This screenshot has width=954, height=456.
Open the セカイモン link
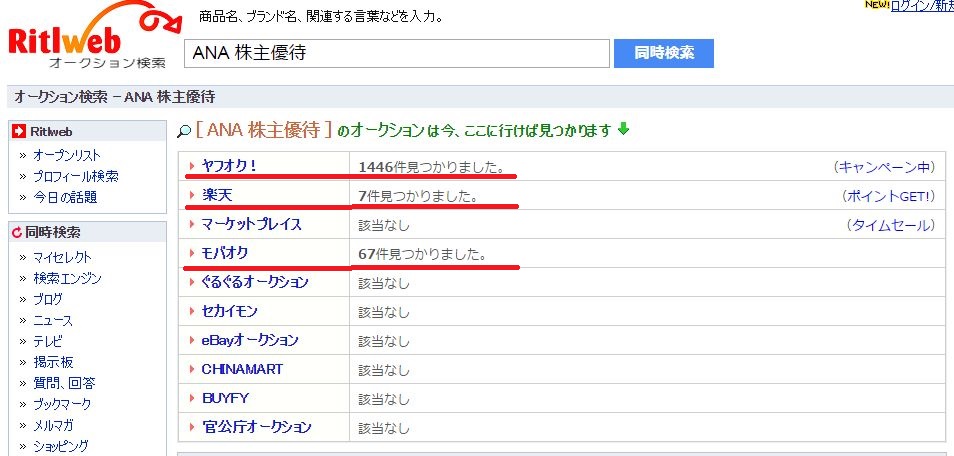(x=229, y=311)
